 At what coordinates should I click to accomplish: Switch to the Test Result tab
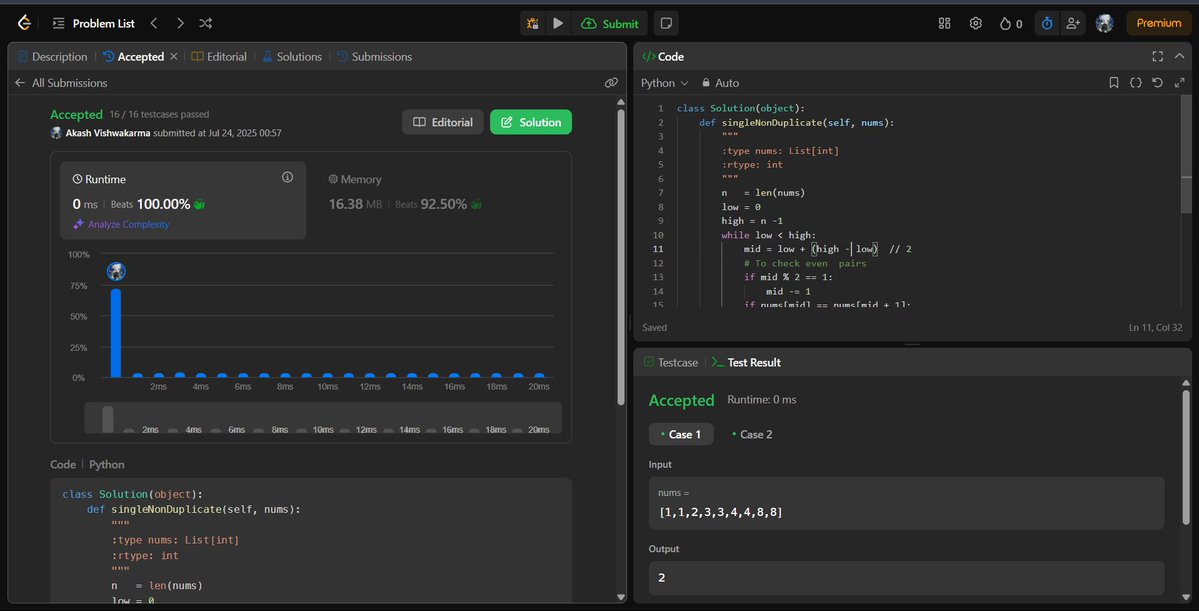(746, 362)
